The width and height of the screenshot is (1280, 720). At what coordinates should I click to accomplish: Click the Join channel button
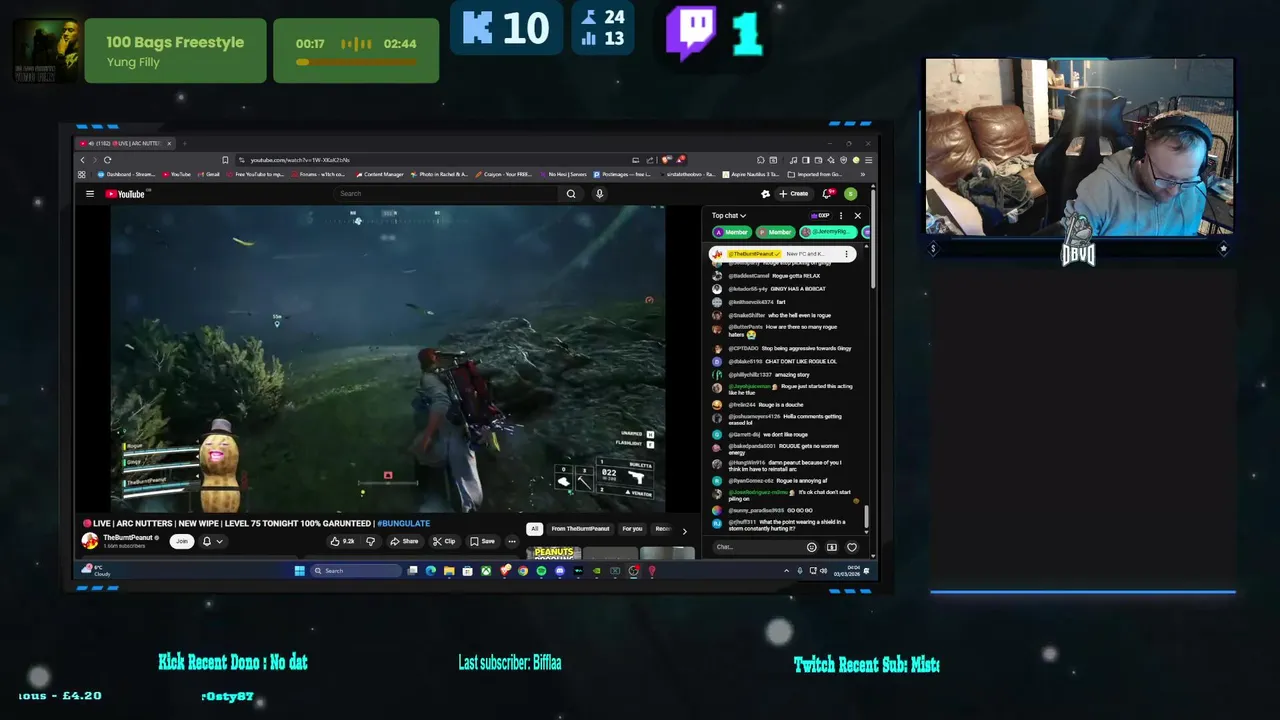(x=181, y=541)
